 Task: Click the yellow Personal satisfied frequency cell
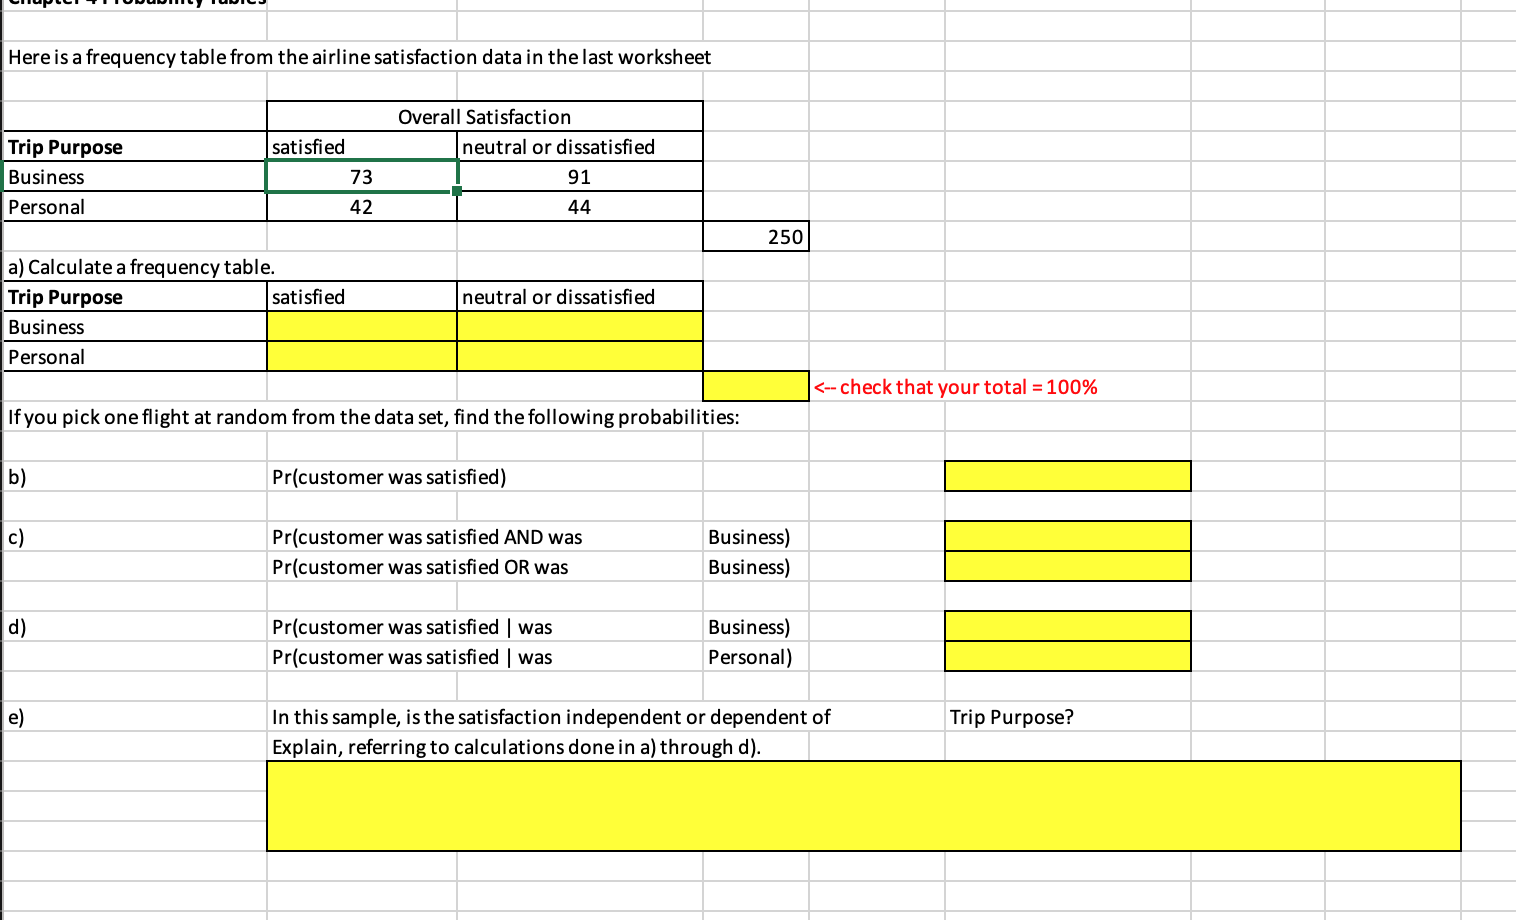pos(360,356)
